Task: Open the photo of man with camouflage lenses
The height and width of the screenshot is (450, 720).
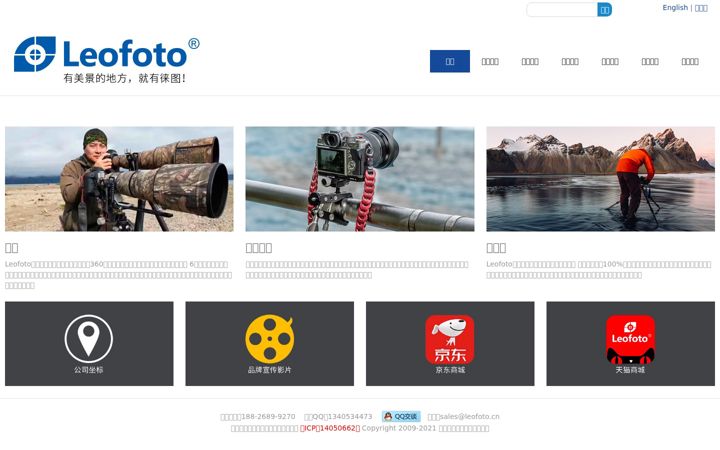Action: coord(119,179)
